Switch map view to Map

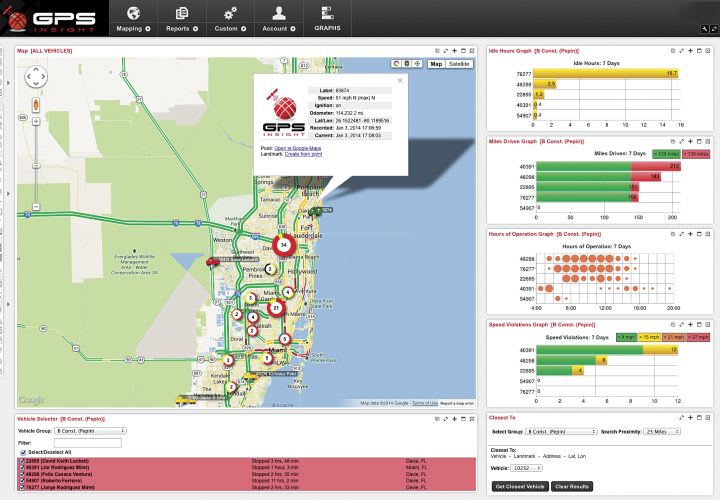point(436,64)
